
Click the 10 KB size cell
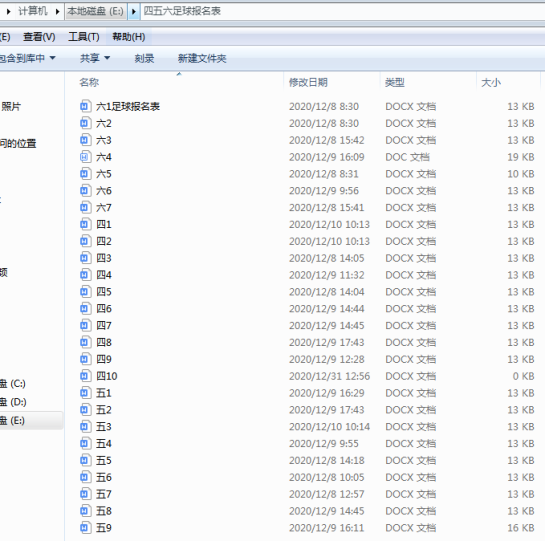pos(521,174)
